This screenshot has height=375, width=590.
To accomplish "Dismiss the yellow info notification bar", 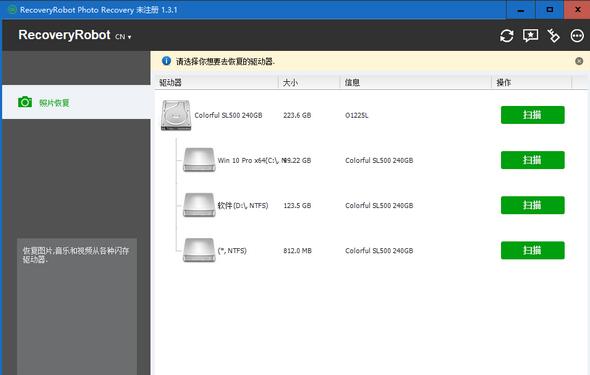I will click(x=579, y=61).
